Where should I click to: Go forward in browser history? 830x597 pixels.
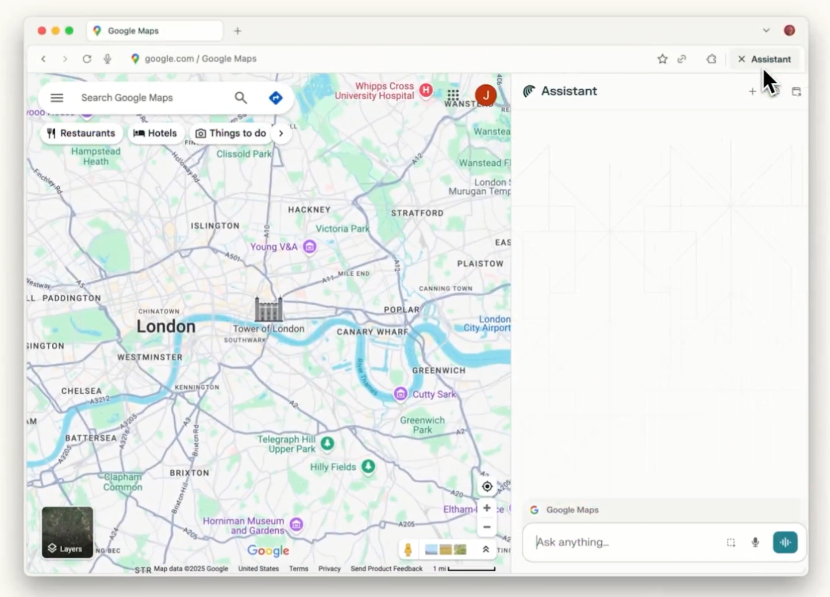pos(65,59)
